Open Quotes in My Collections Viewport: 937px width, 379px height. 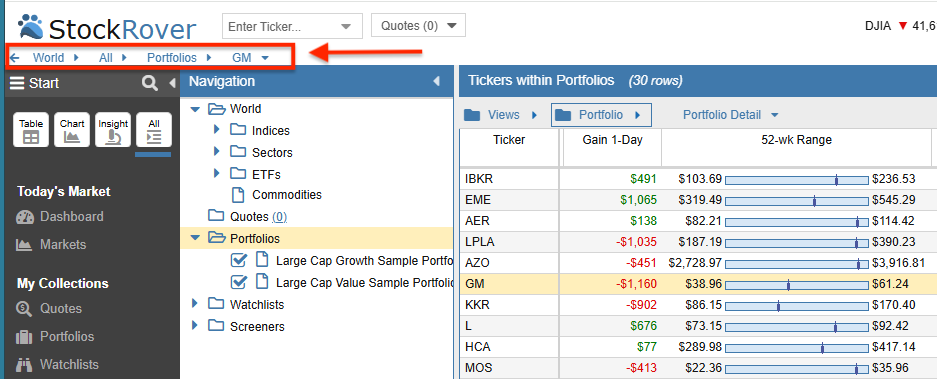click(50, 308)
